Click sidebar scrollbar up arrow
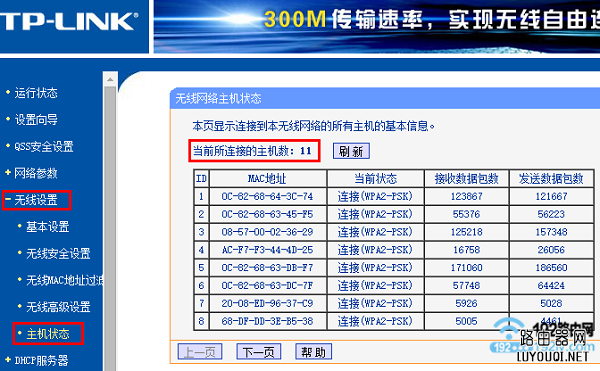The width and height of the screenshot is (600, 371). pos(110,79)
